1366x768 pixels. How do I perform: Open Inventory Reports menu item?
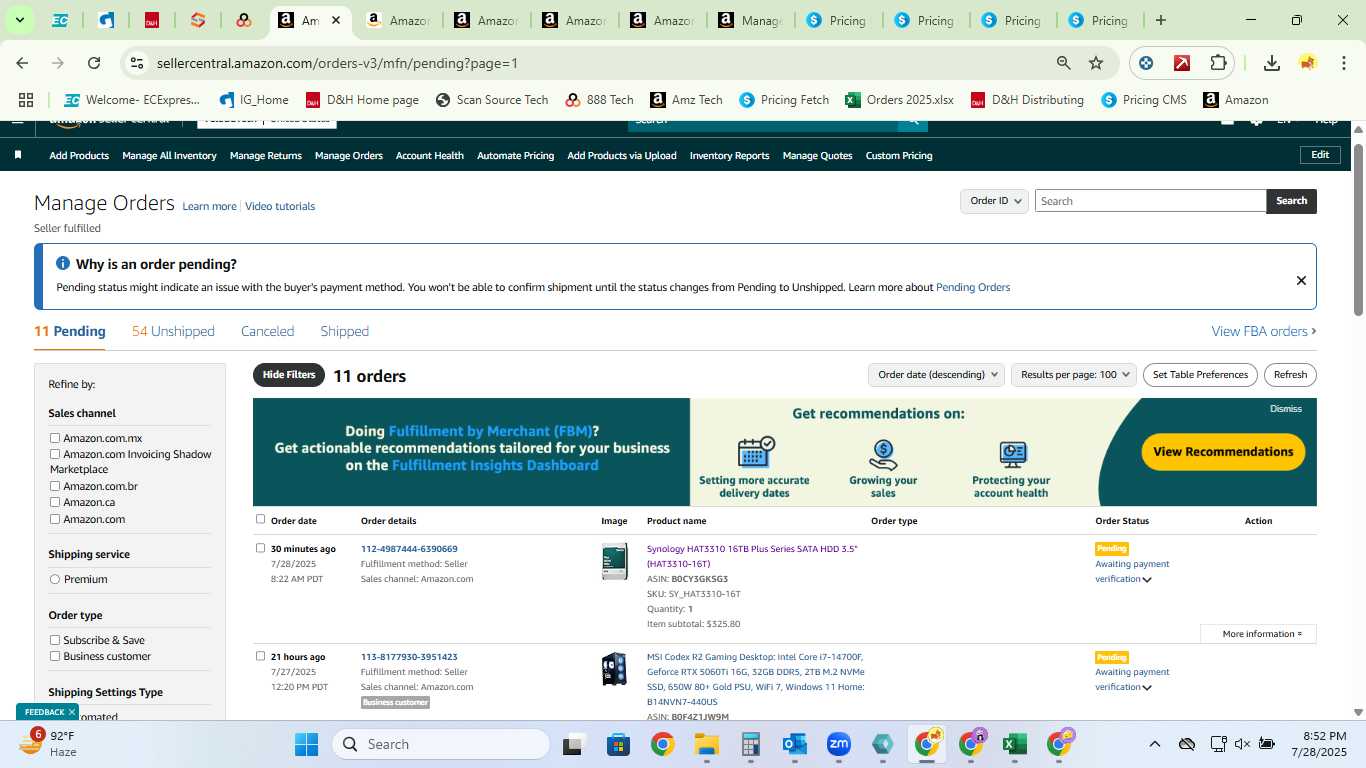[729, 155]
